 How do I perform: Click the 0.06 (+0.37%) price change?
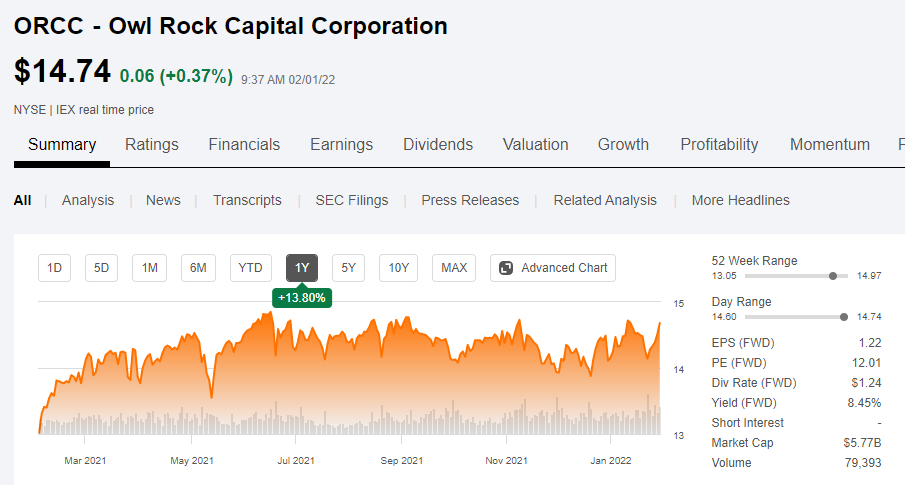[x=176, y=76]
